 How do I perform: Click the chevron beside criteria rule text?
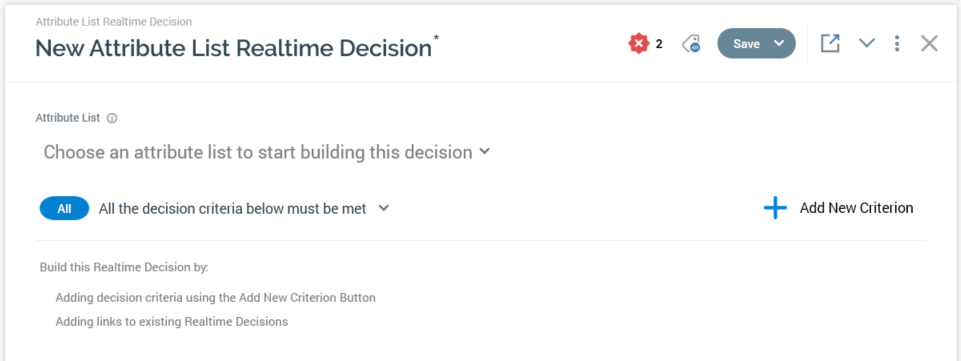coord(384,208)
